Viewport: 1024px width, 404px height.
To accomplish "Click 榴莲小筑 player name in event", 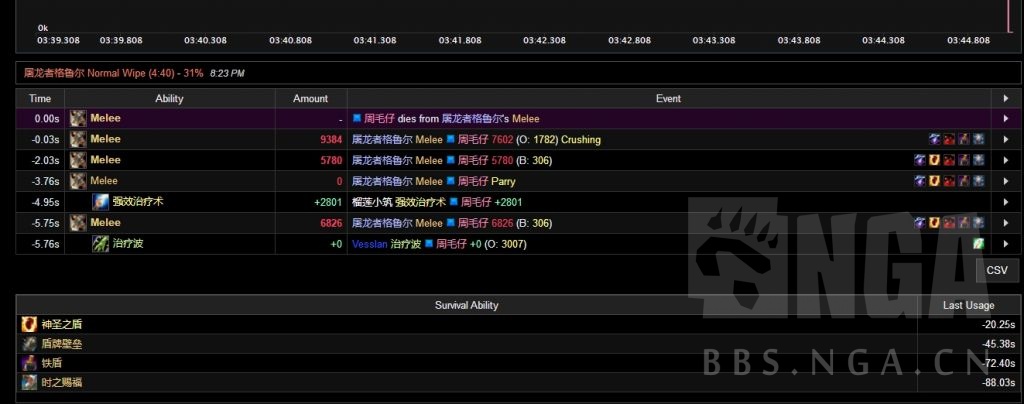I will pos(371,202).
